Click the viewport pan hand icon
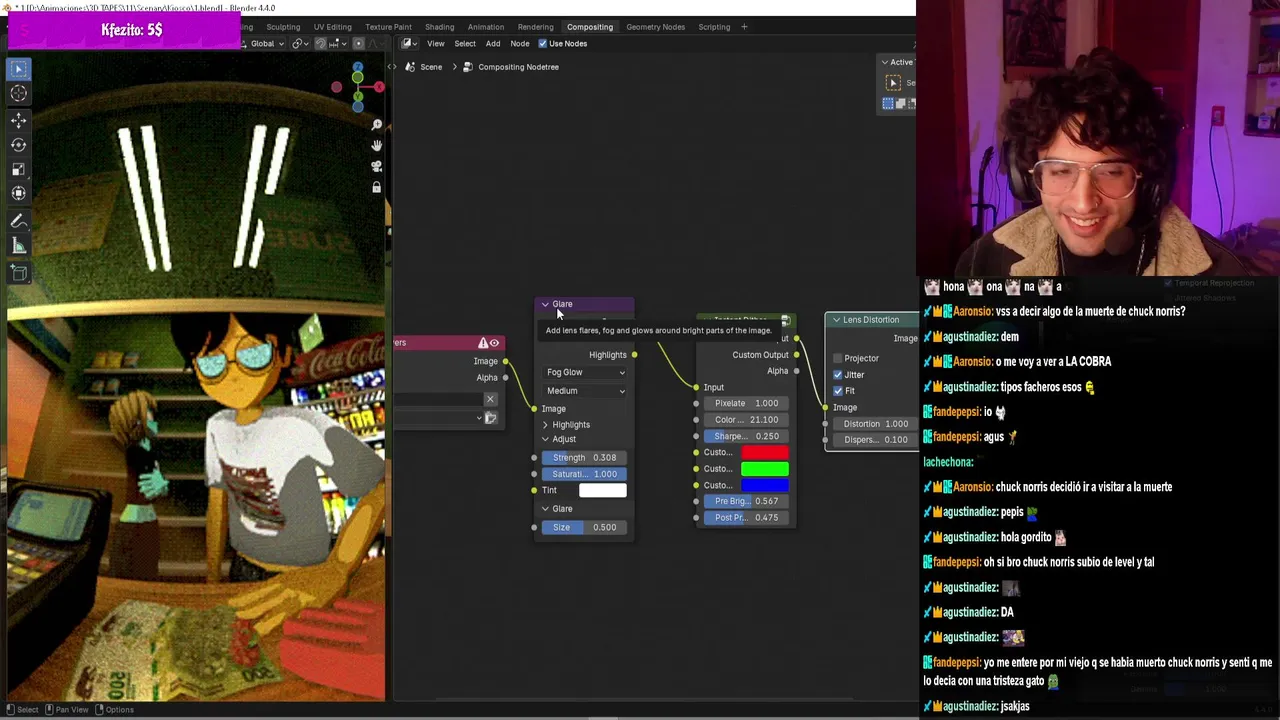The height and width of the screenshot is (720, 1280). (x=376, y=146)
